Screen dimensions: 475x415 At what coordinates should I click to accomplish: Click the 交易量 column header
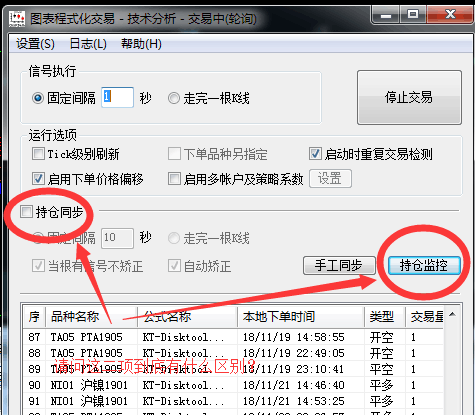point(424,317)
